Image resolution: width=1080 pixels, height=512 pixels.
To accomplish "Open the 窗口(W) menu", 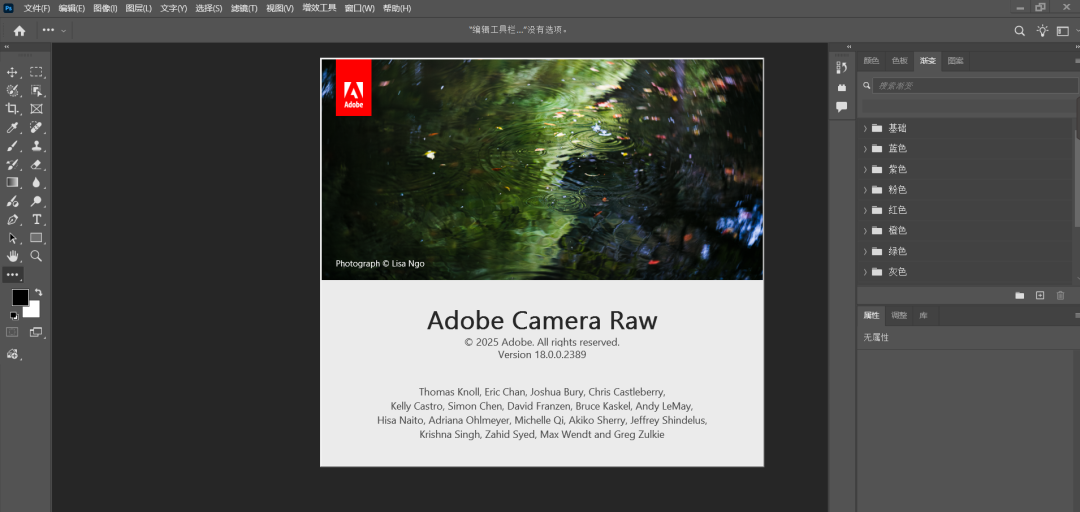I will [360, 8].
